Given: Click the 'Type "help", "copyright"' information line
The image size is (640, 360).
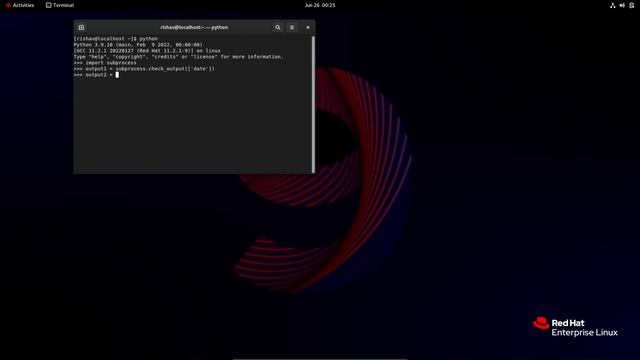Looking at the screenshot, I should (x=178, y=57).
